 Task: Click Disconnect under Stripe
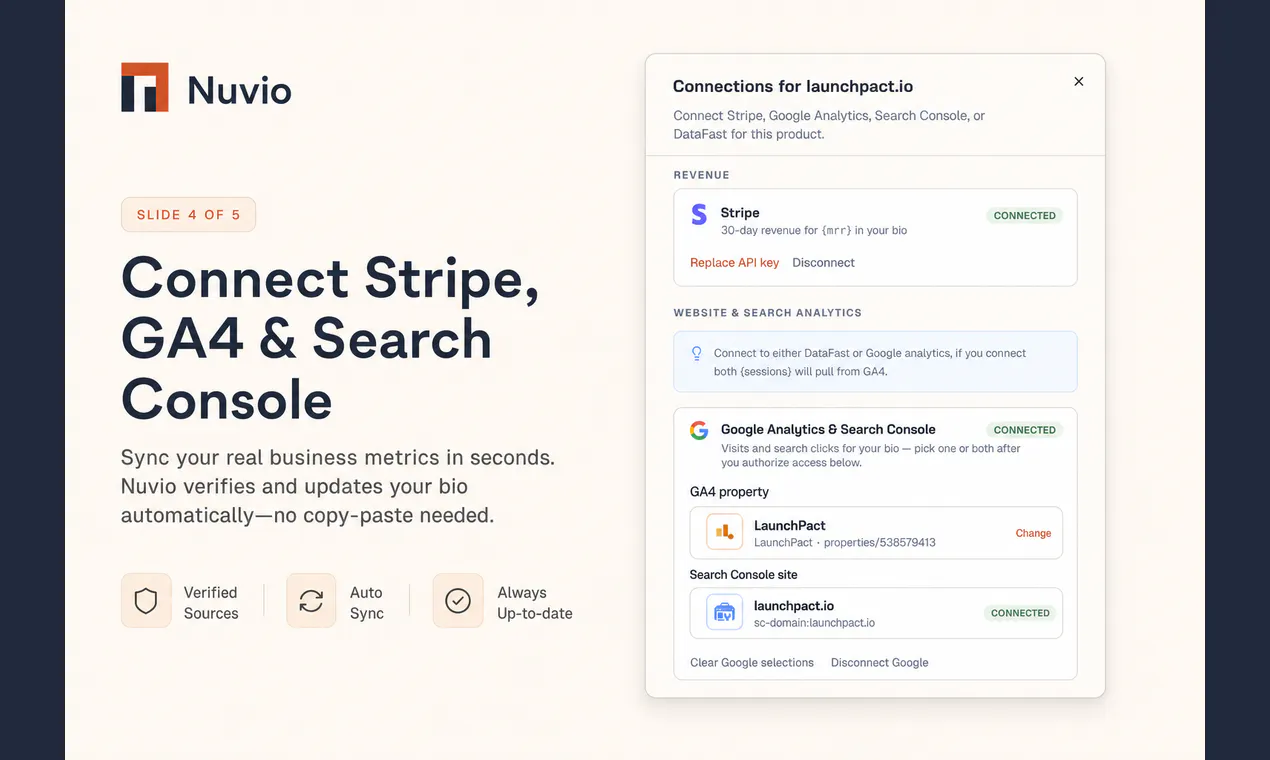pyautogui.click(x=823, y=263)
